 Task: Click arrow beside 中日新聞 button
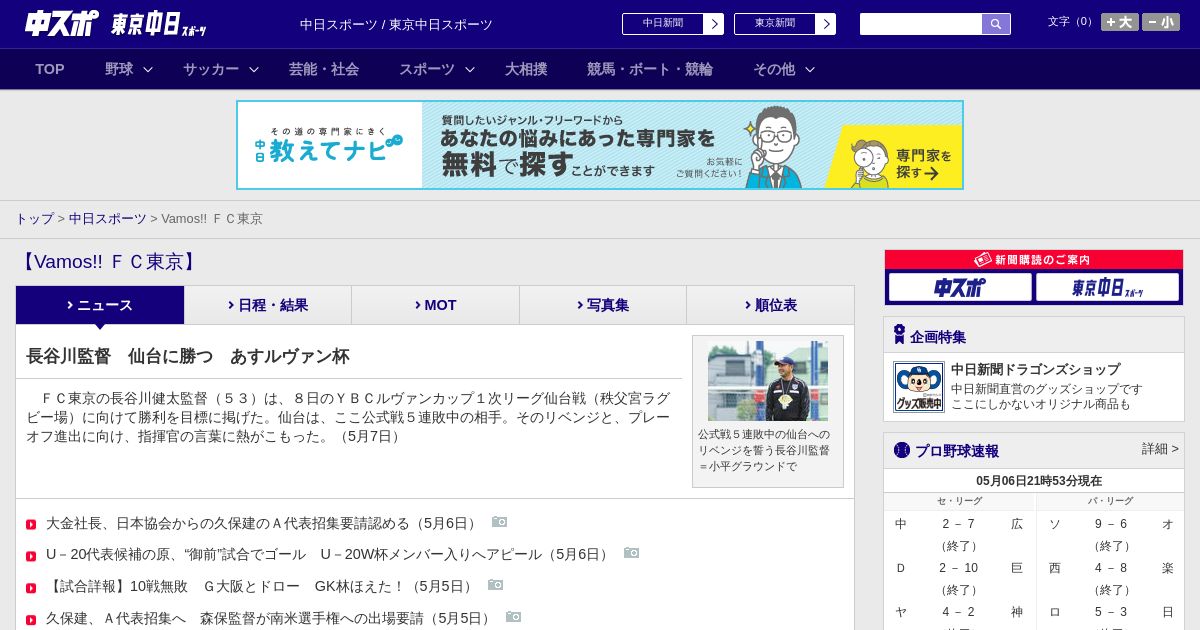point(714,24)
